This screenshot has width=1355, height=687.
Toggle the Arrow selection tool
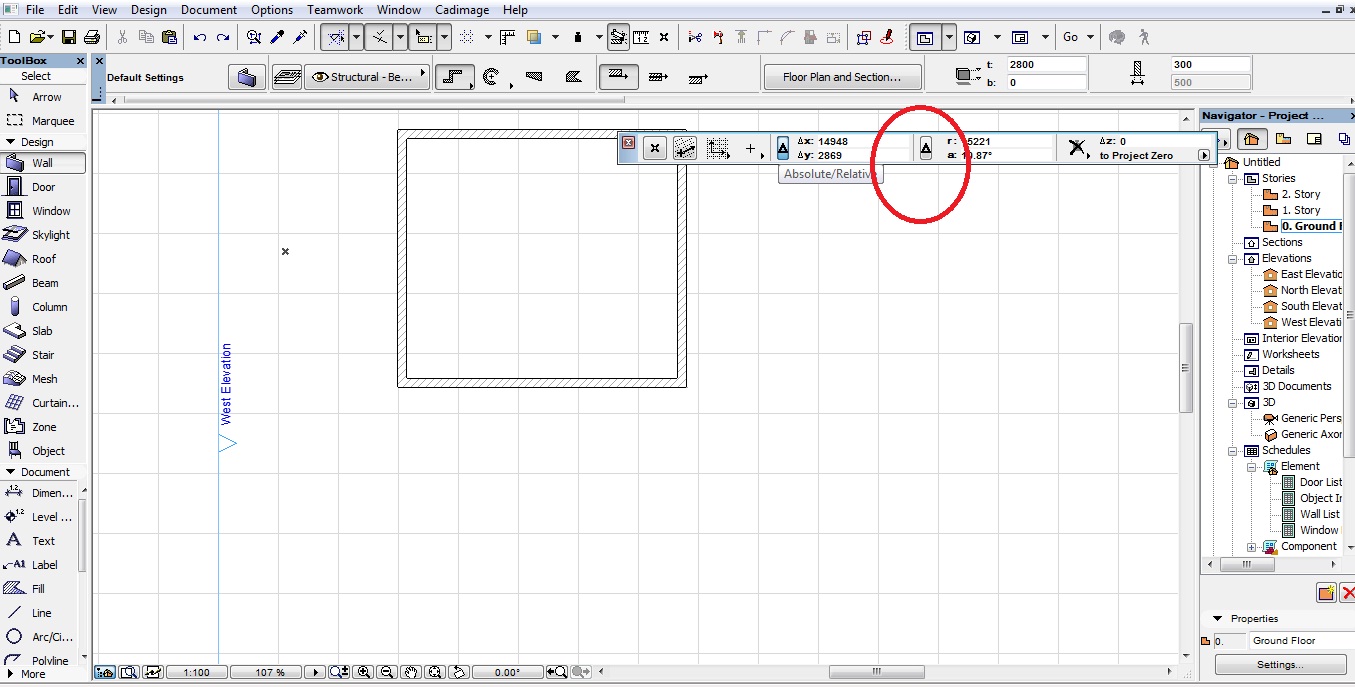coord(44,97)
